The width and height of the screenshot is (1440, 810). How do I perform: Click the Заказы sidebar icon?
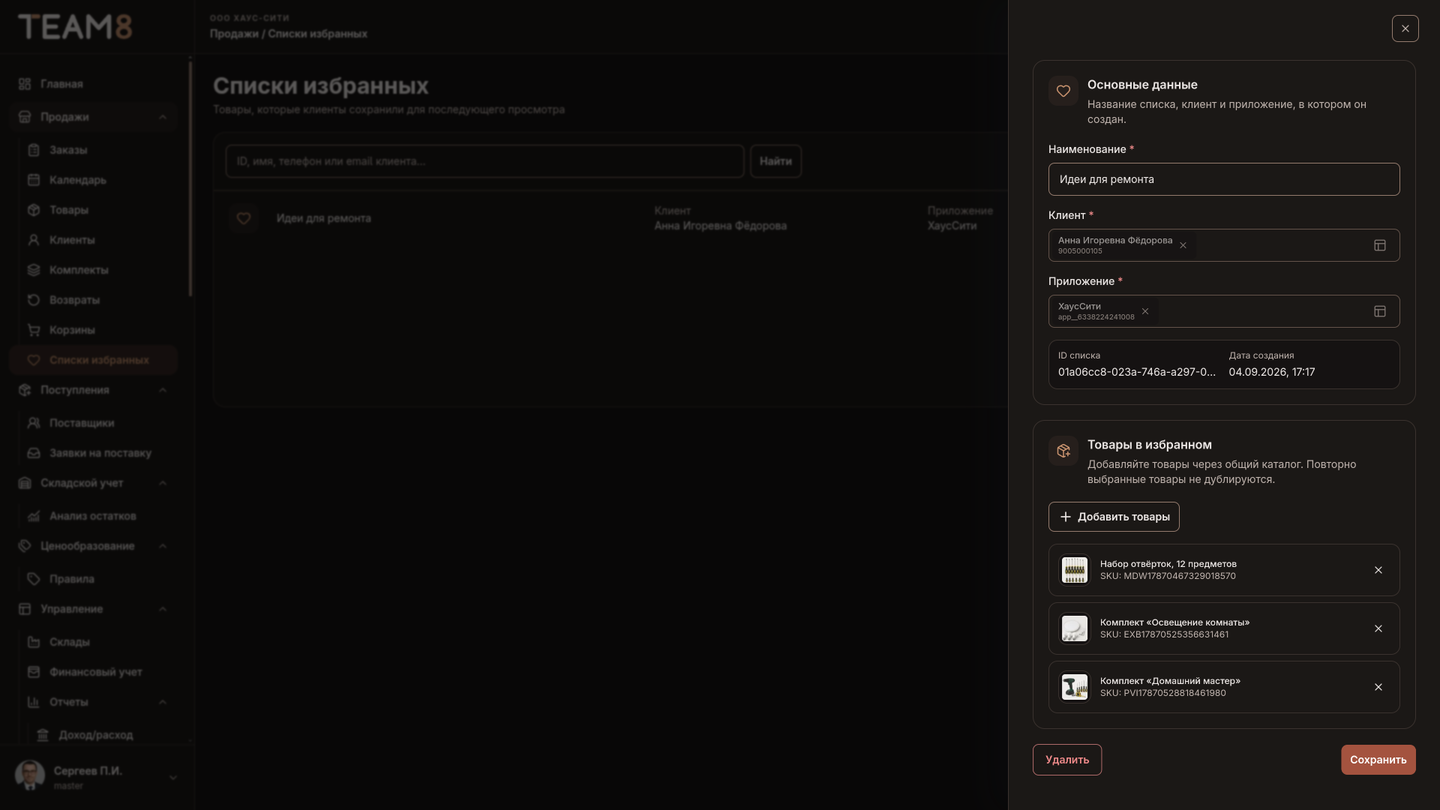33,150
